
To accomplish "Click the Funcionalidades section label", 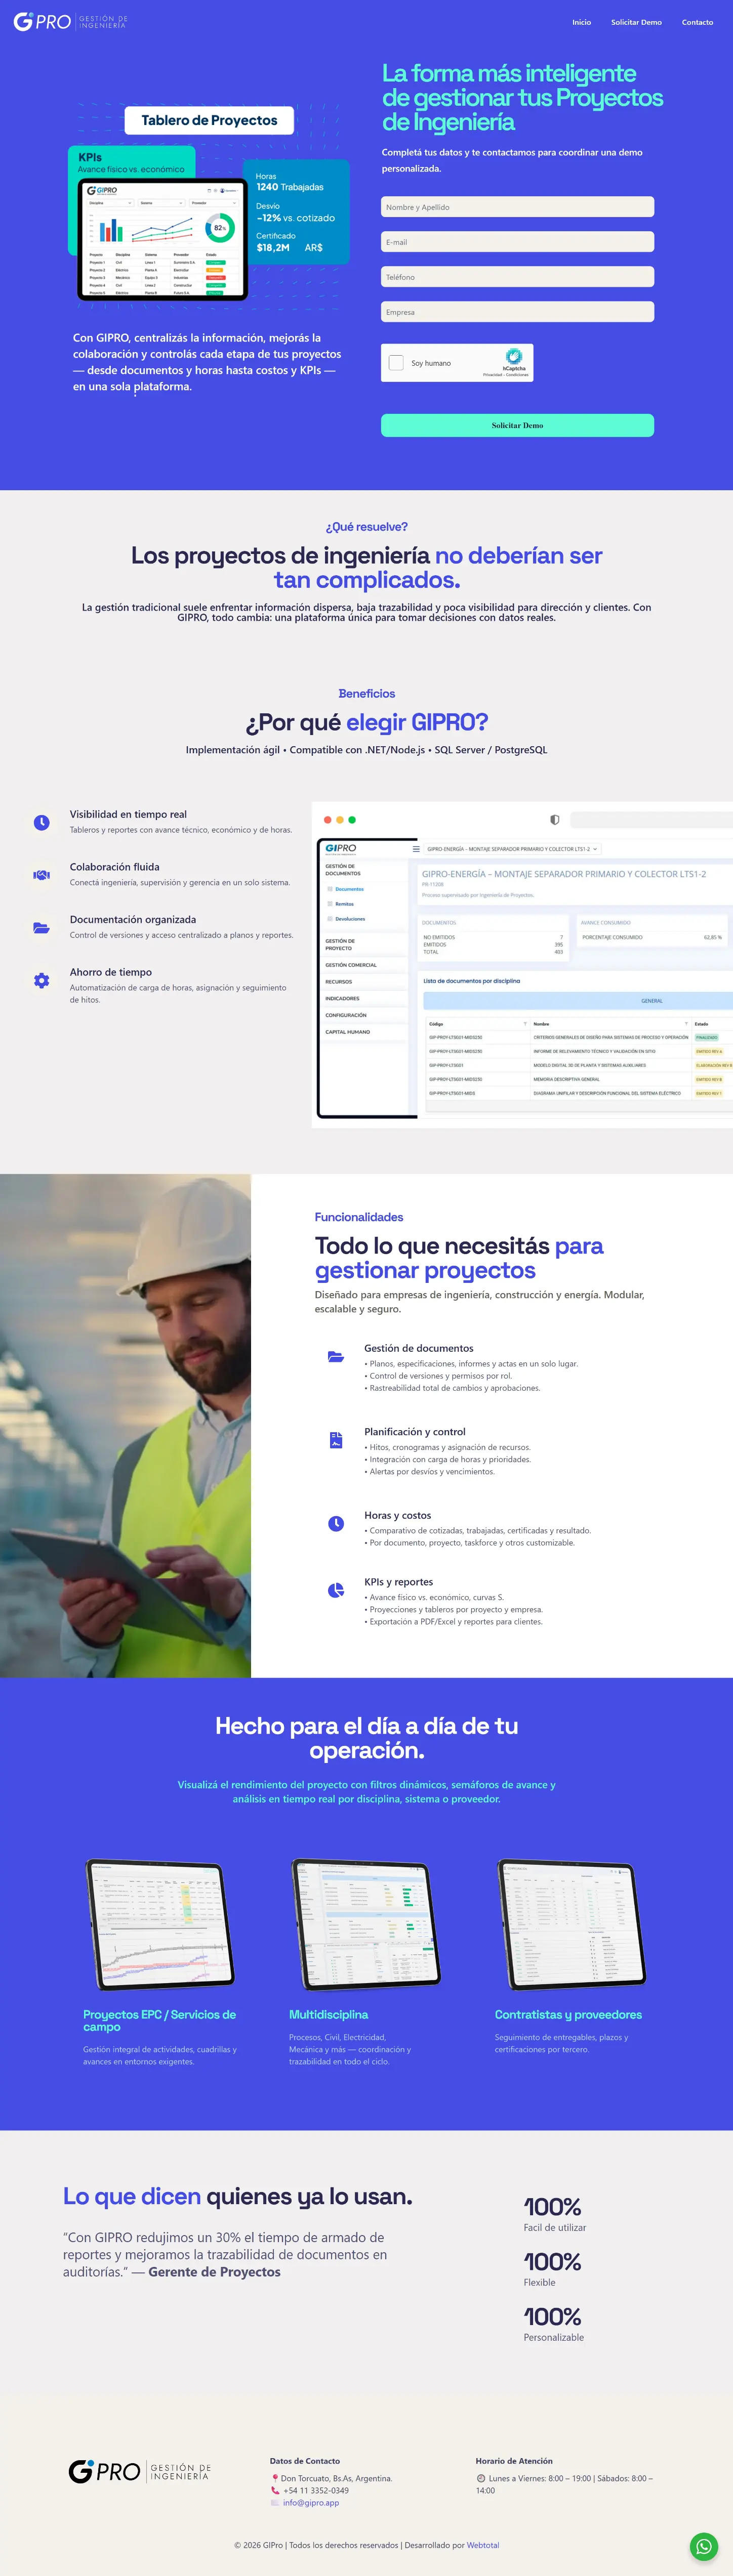I will coord(359,1217).
